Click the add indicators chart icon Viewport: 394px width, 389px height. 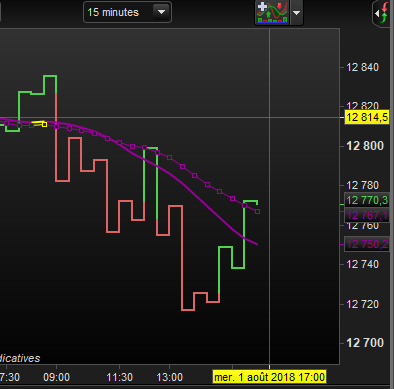272,12
